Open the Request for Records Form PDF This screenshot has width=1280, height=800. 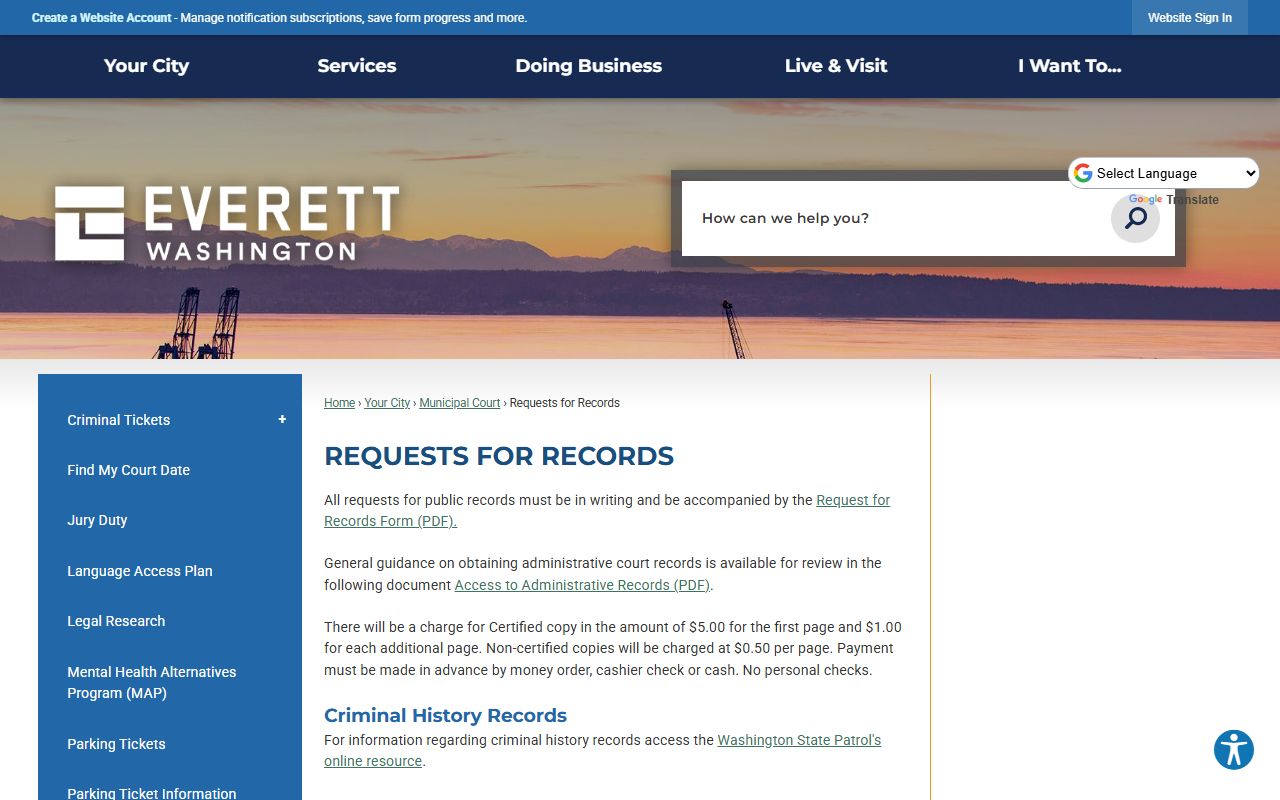607,510
